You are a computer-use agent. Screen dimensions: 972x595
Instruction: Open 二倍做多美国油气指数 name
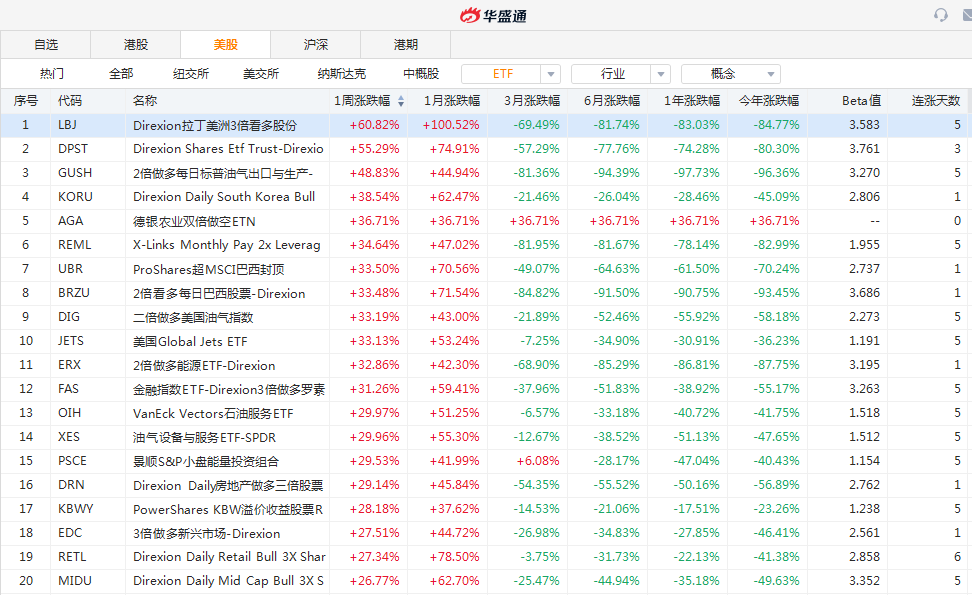pos(193,317)
